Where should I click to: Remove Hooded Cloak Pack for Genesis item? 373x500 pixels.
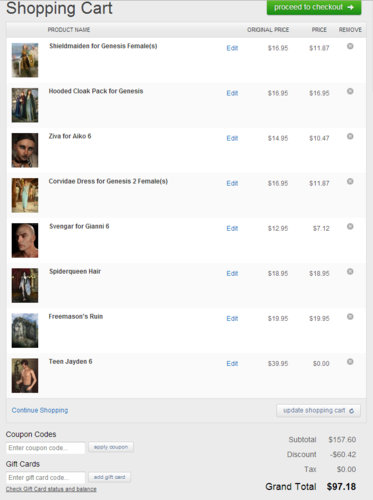(x=350, y=91)
